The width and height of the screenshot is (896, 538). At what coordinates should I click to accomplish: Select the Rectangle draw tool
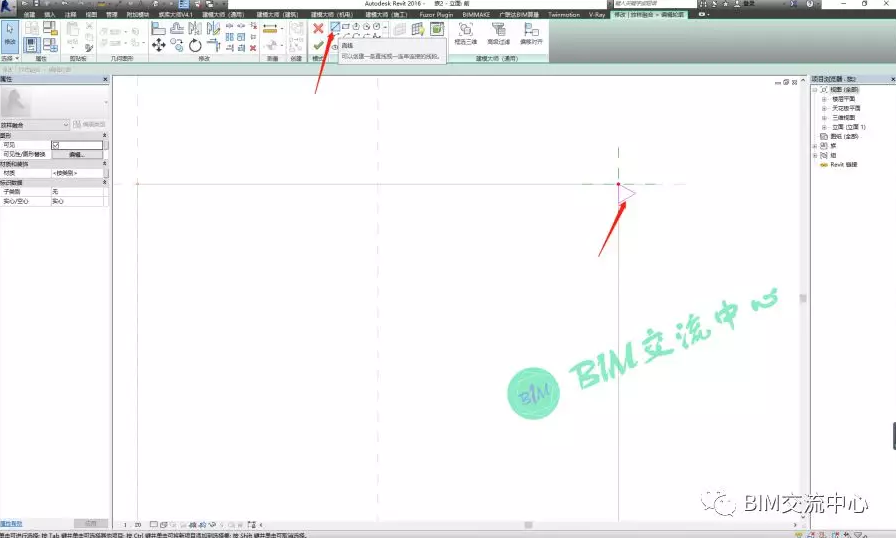346,26
